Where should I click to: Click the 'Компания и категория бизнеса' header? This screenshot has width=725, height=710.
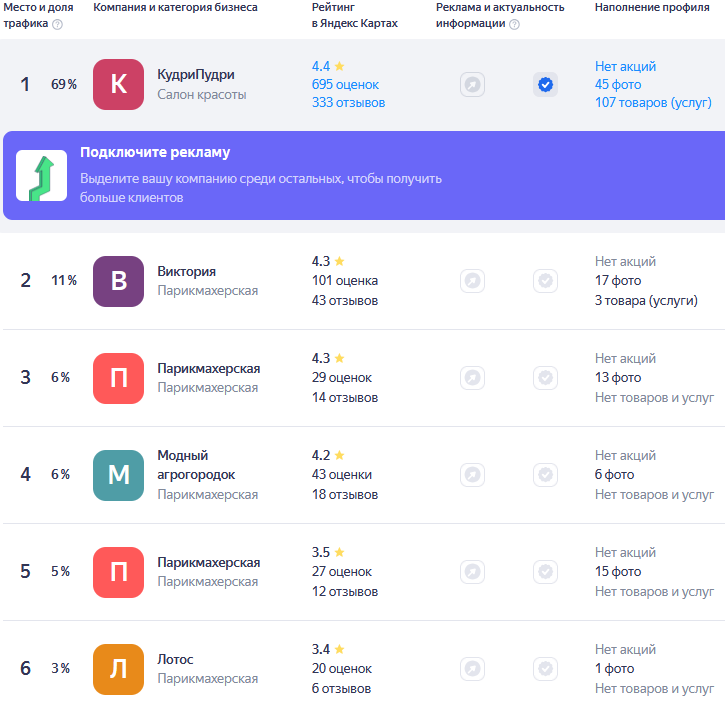tap(175, 7)
